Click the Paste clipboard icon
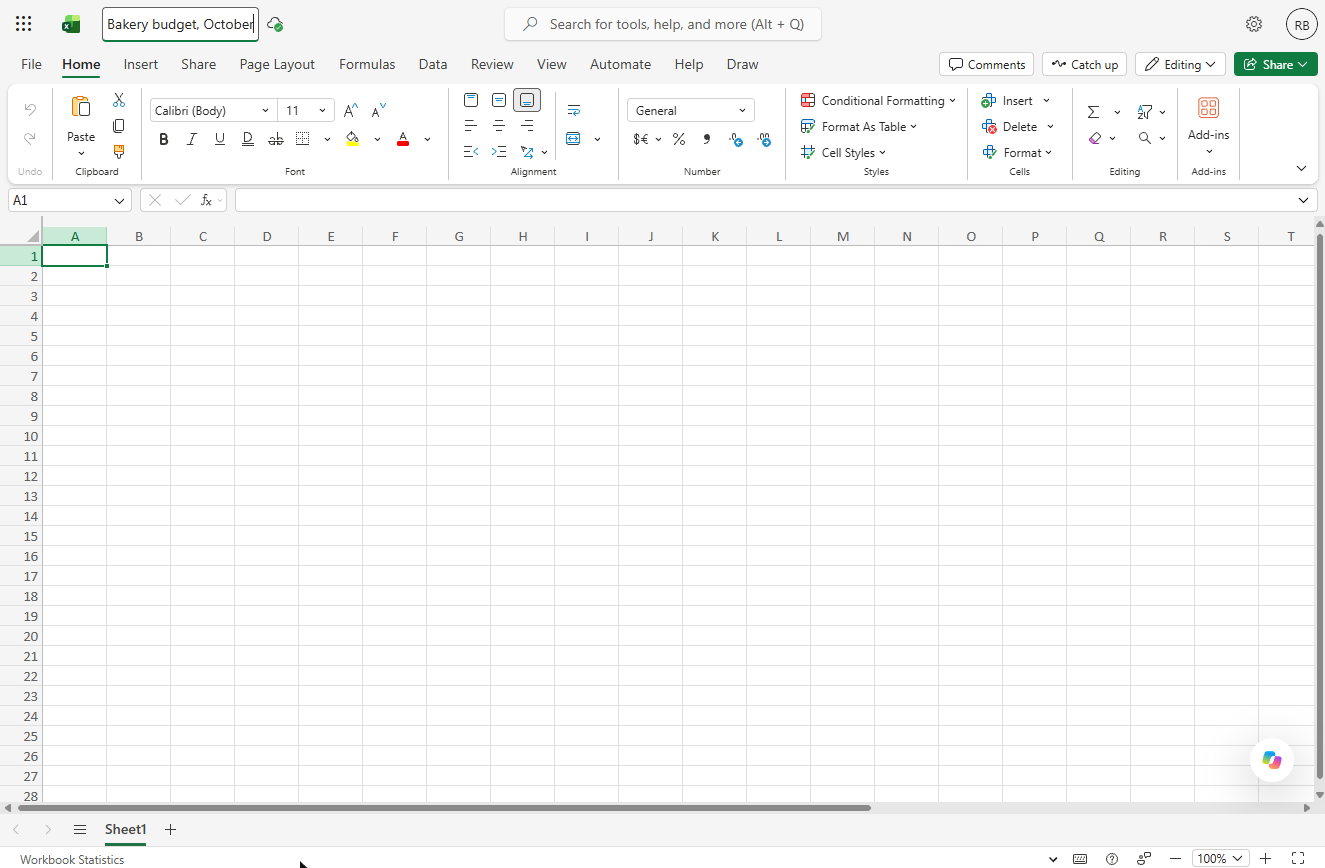Image resolution: width=1325 pixels, height=868 pixels. click(81, 107)
